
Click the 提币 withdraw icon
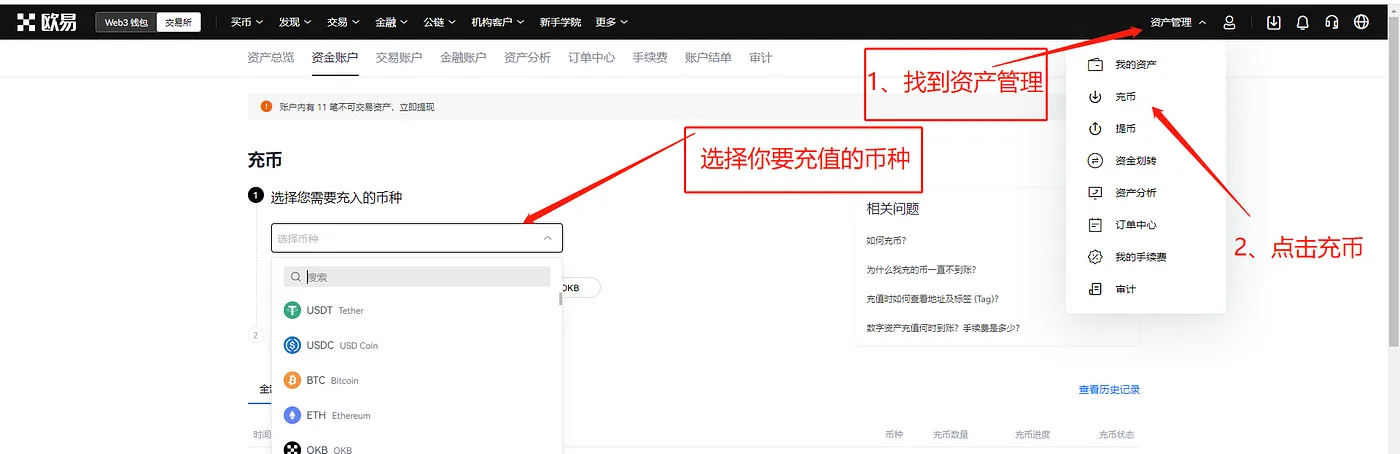pyautogui.click(x=1095, y=129)
